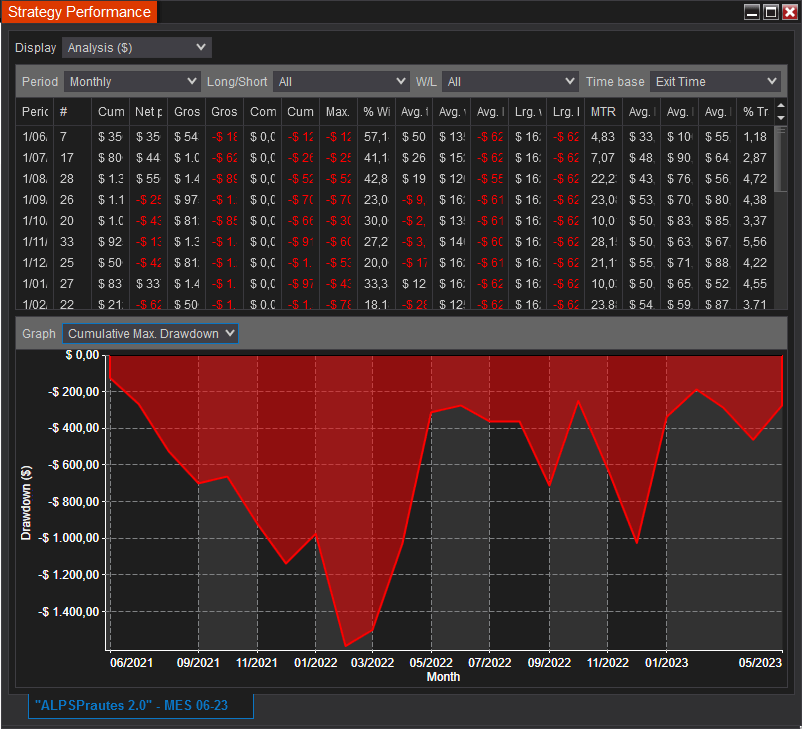Click the % Trade value 5,56
802x729 pixels.
(x=755, y=241)
